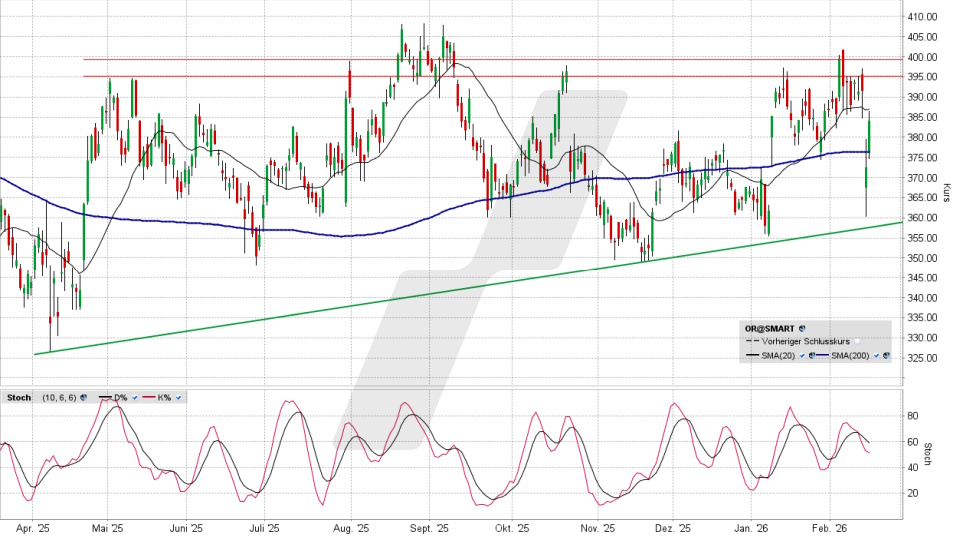Click the Stoch (10, 6, 6) settings icon
The width and height of the screenshot is (960, 540).
(83, 398)
